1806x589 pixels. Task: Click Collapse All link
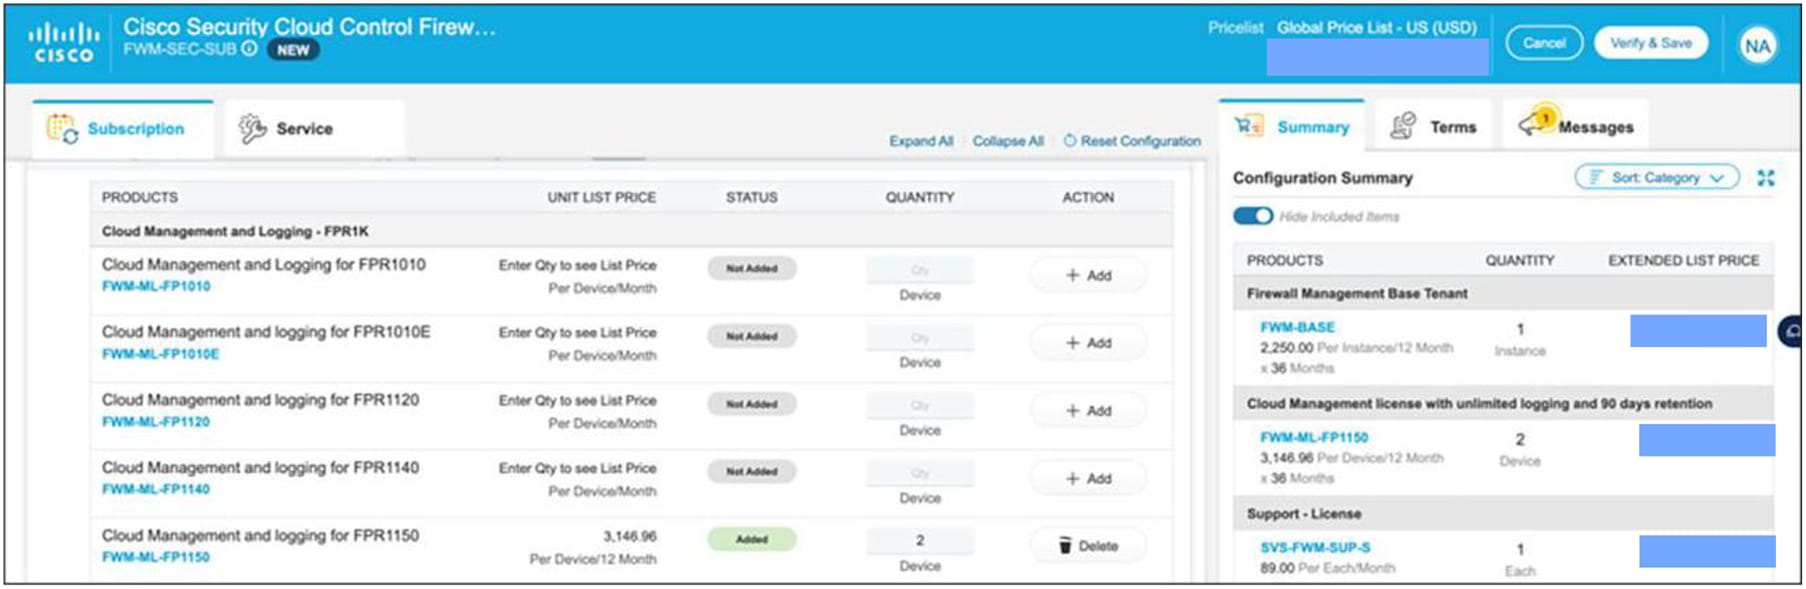coord(1008,141)
